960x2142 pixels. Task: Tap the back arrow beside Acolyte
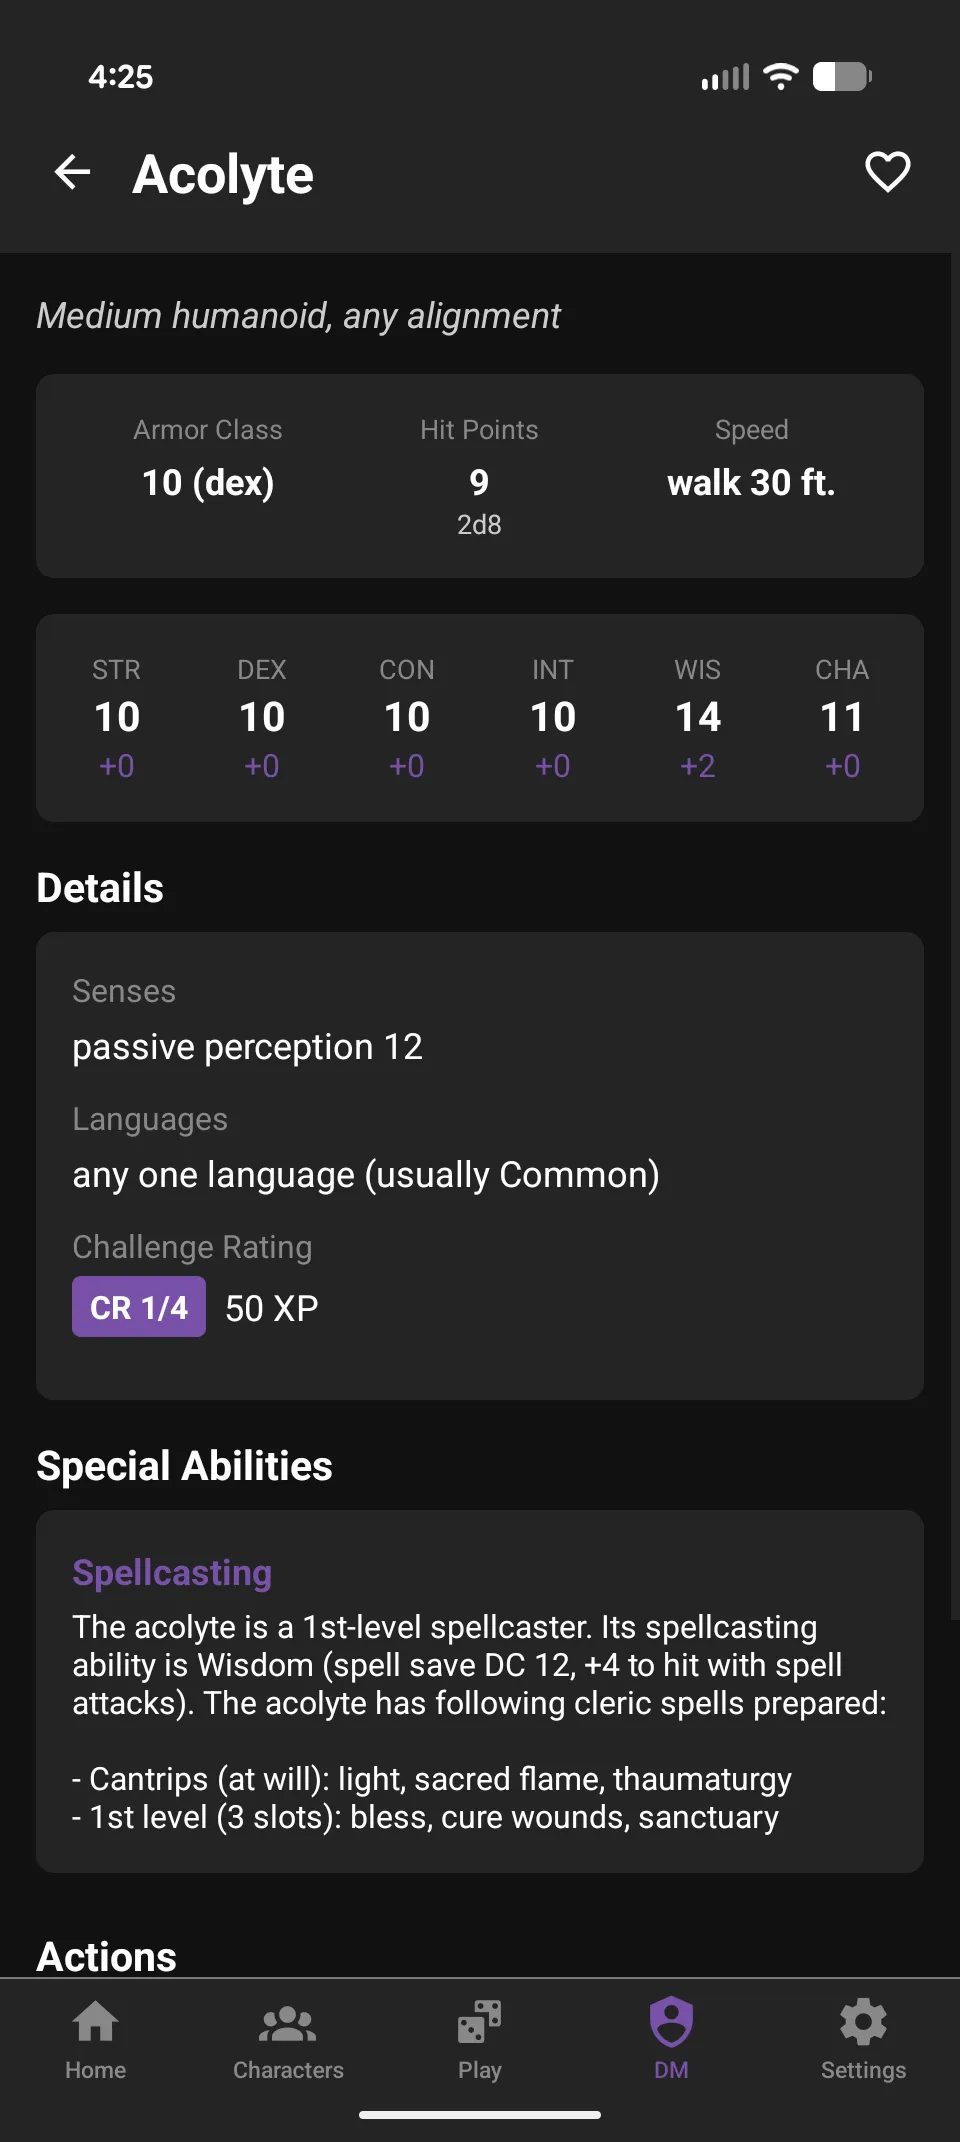(x=72, y=172)
